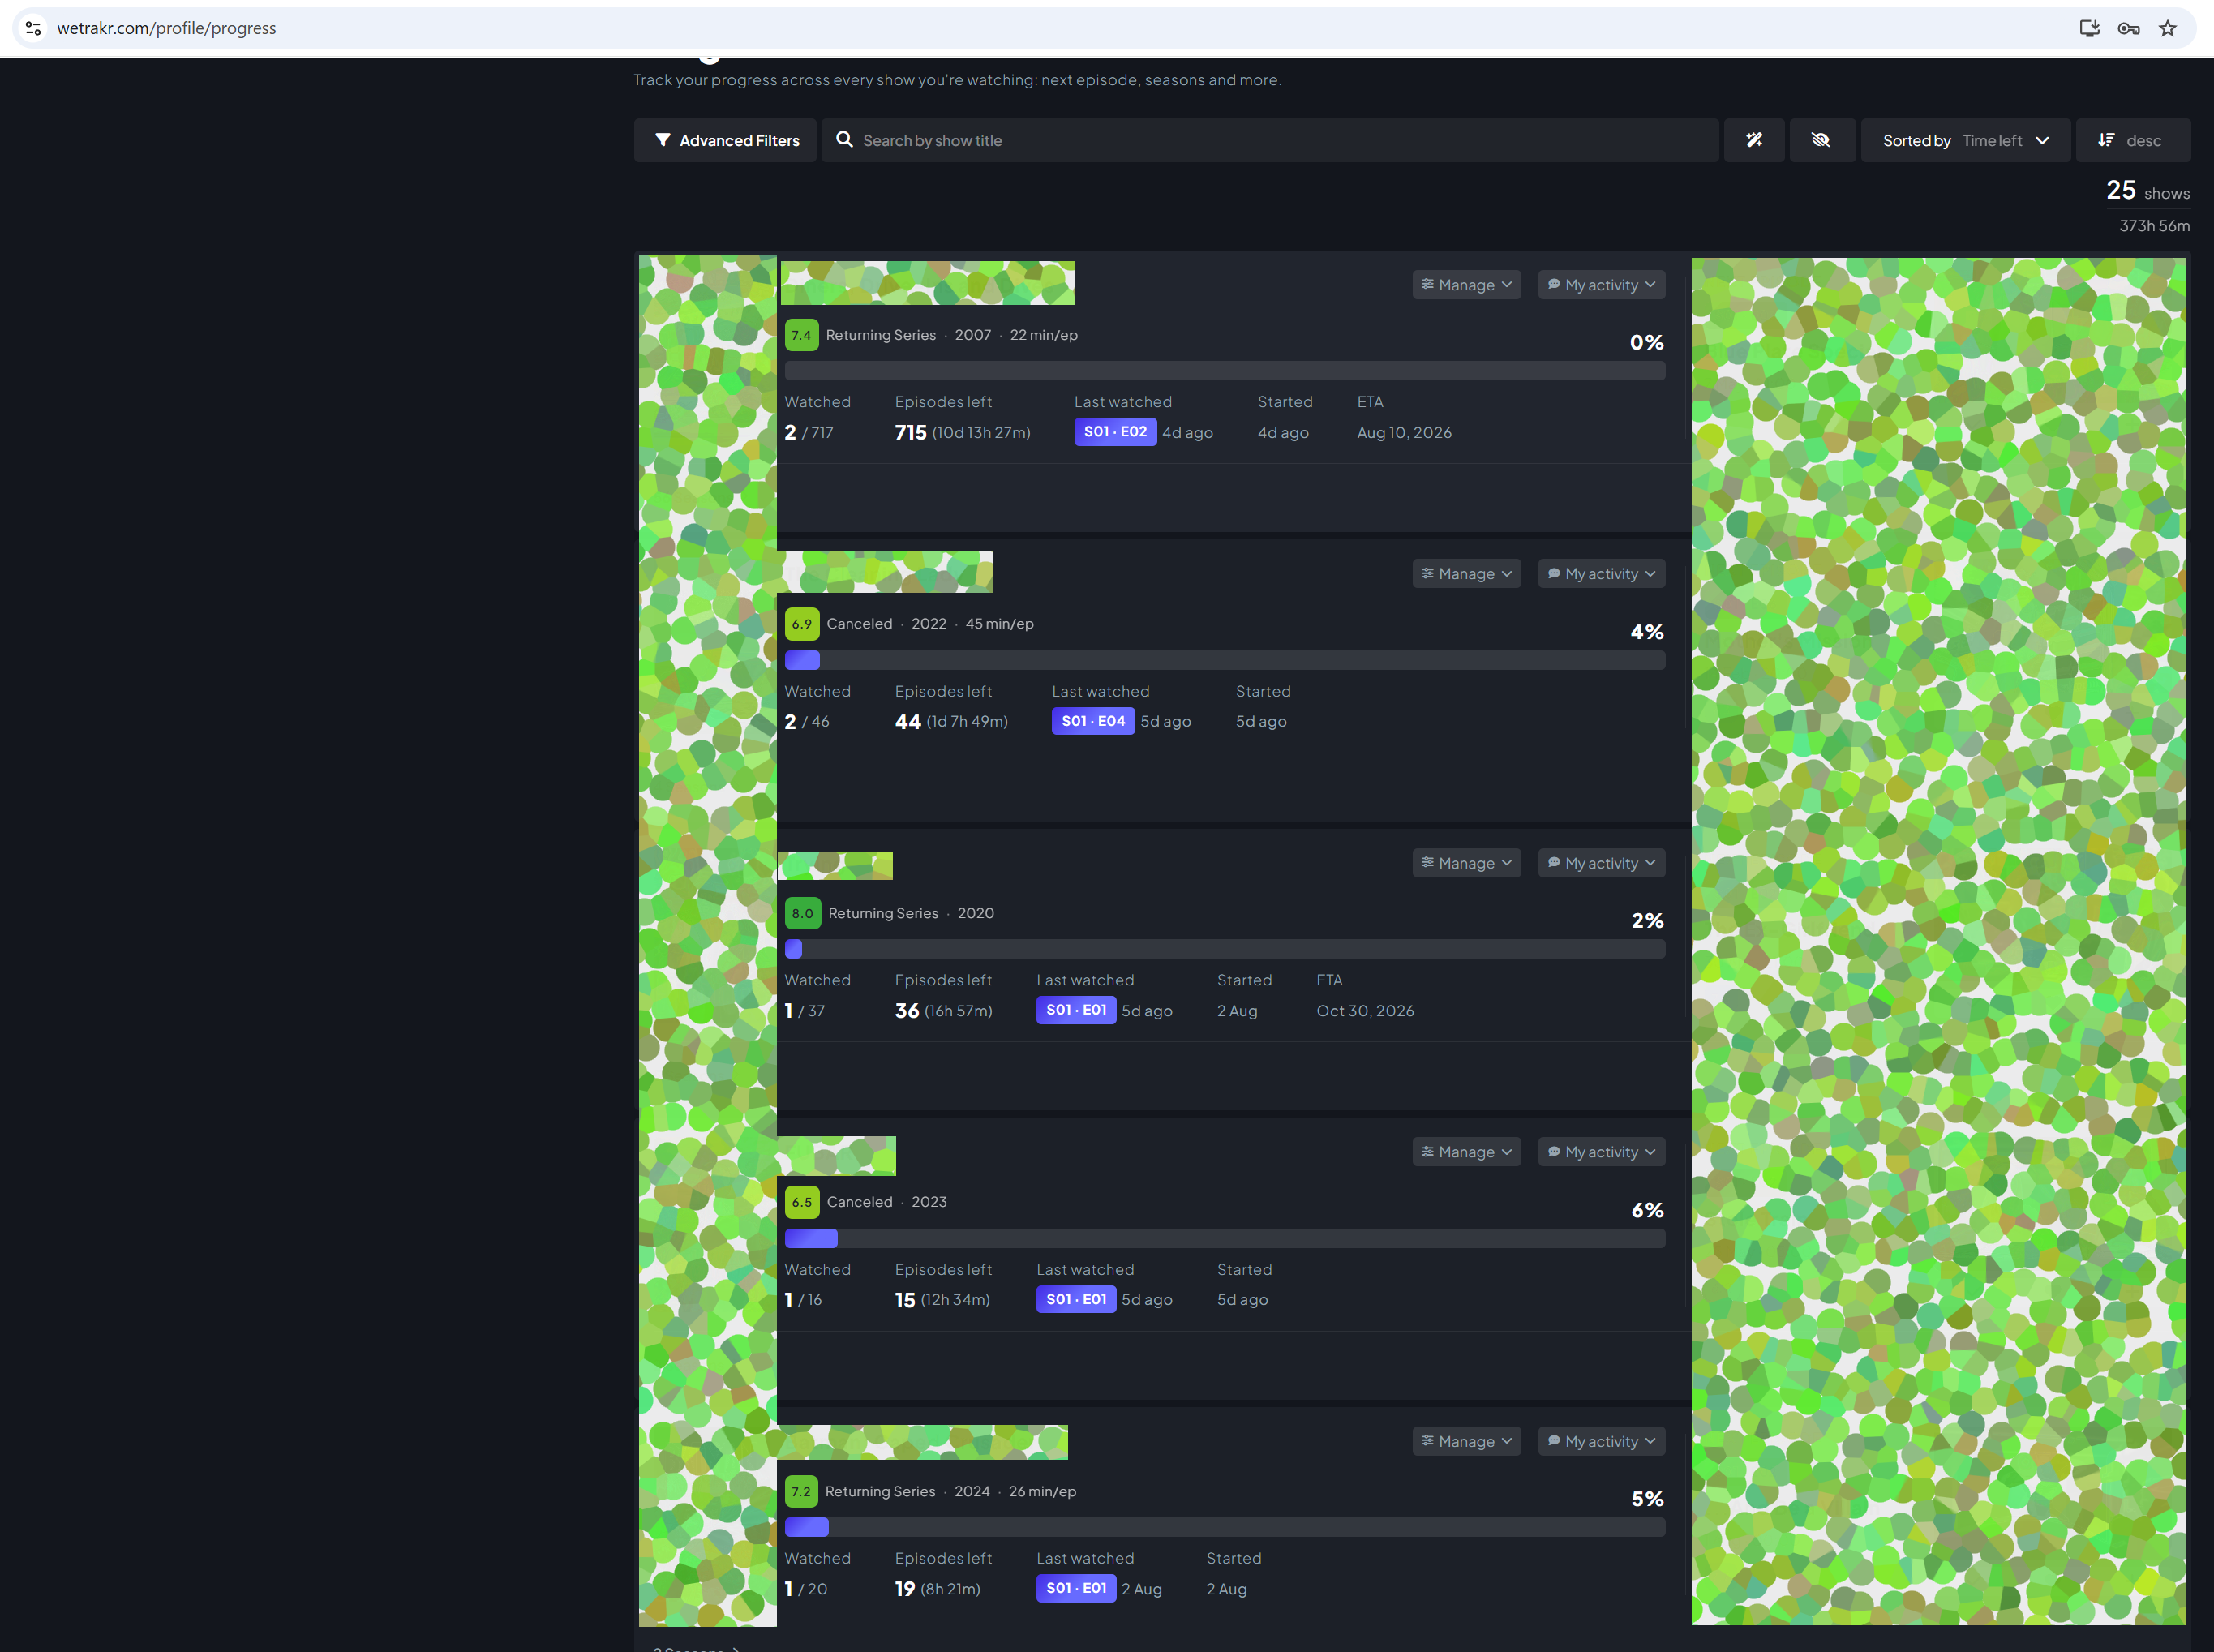The image size is (2214, 1652).
Task: Open My activity for the 2007 show
Action: (x=1601, y=285)
